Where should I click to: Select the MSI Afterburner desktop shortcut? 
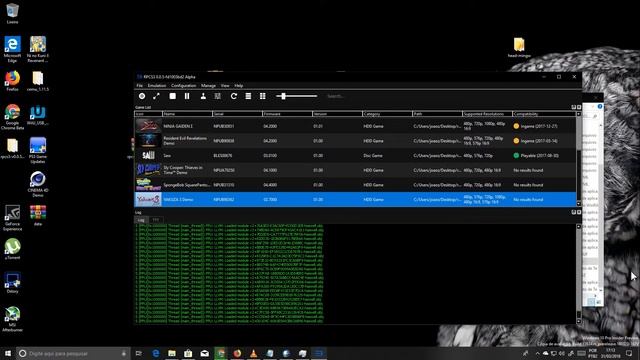tap(12, 319)
